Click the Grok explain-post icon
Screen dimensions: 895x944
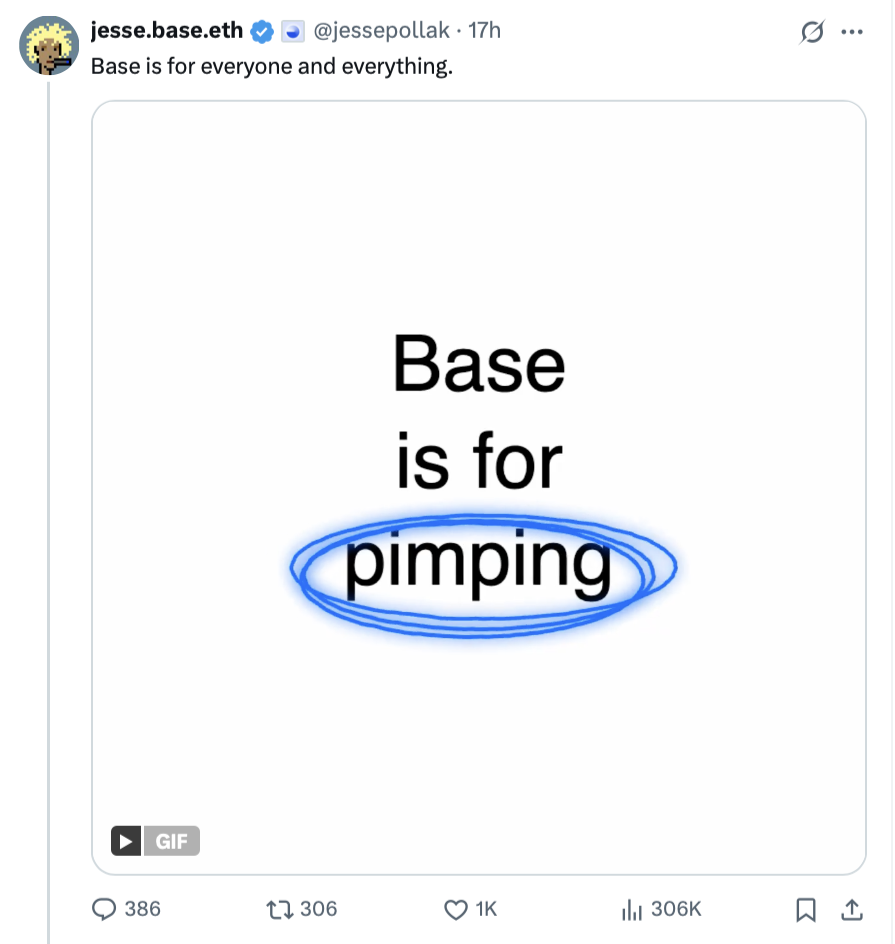[811, 33]
